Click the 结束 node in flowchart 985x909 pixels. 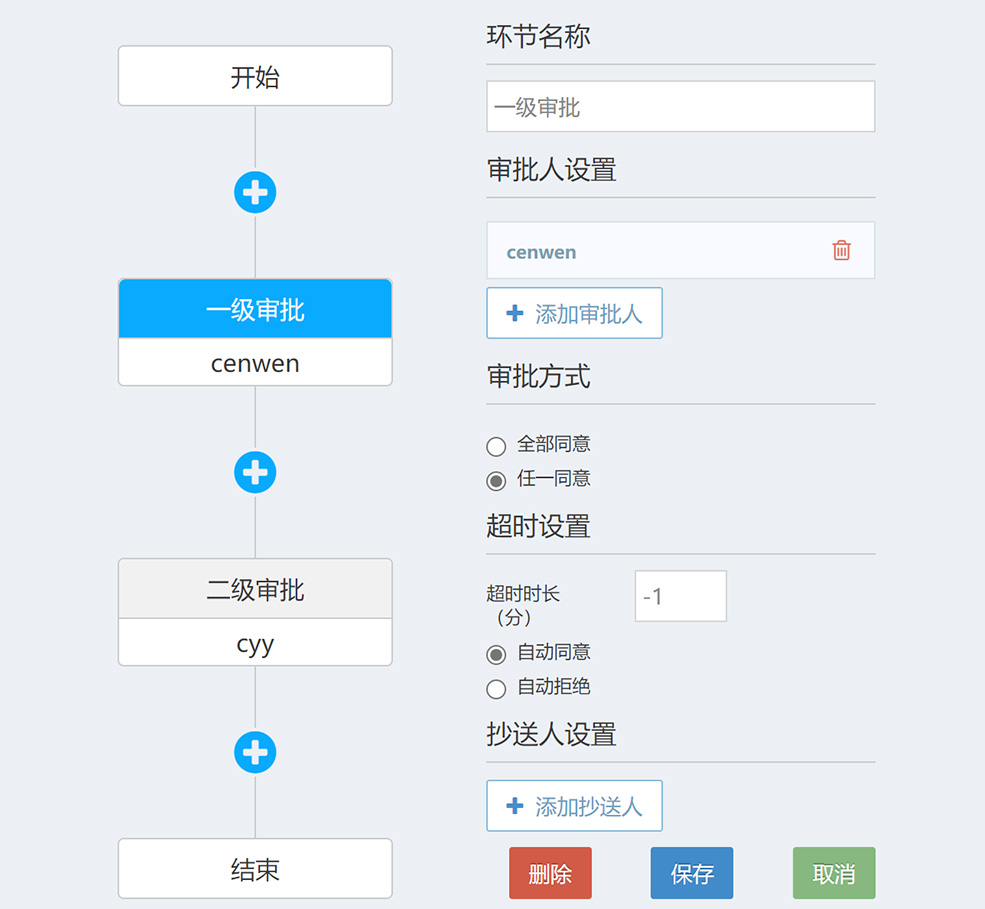tap(255, 869)
